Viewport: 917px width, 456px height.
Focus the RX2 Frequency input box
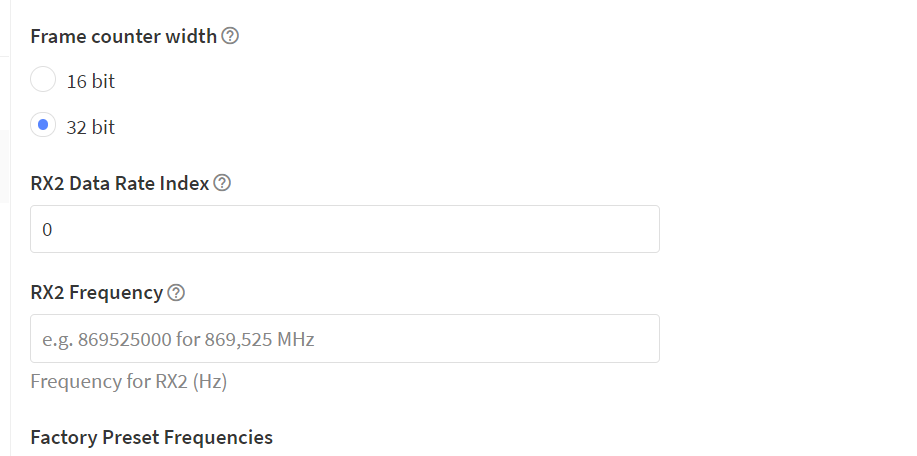(x=345, y=338)
